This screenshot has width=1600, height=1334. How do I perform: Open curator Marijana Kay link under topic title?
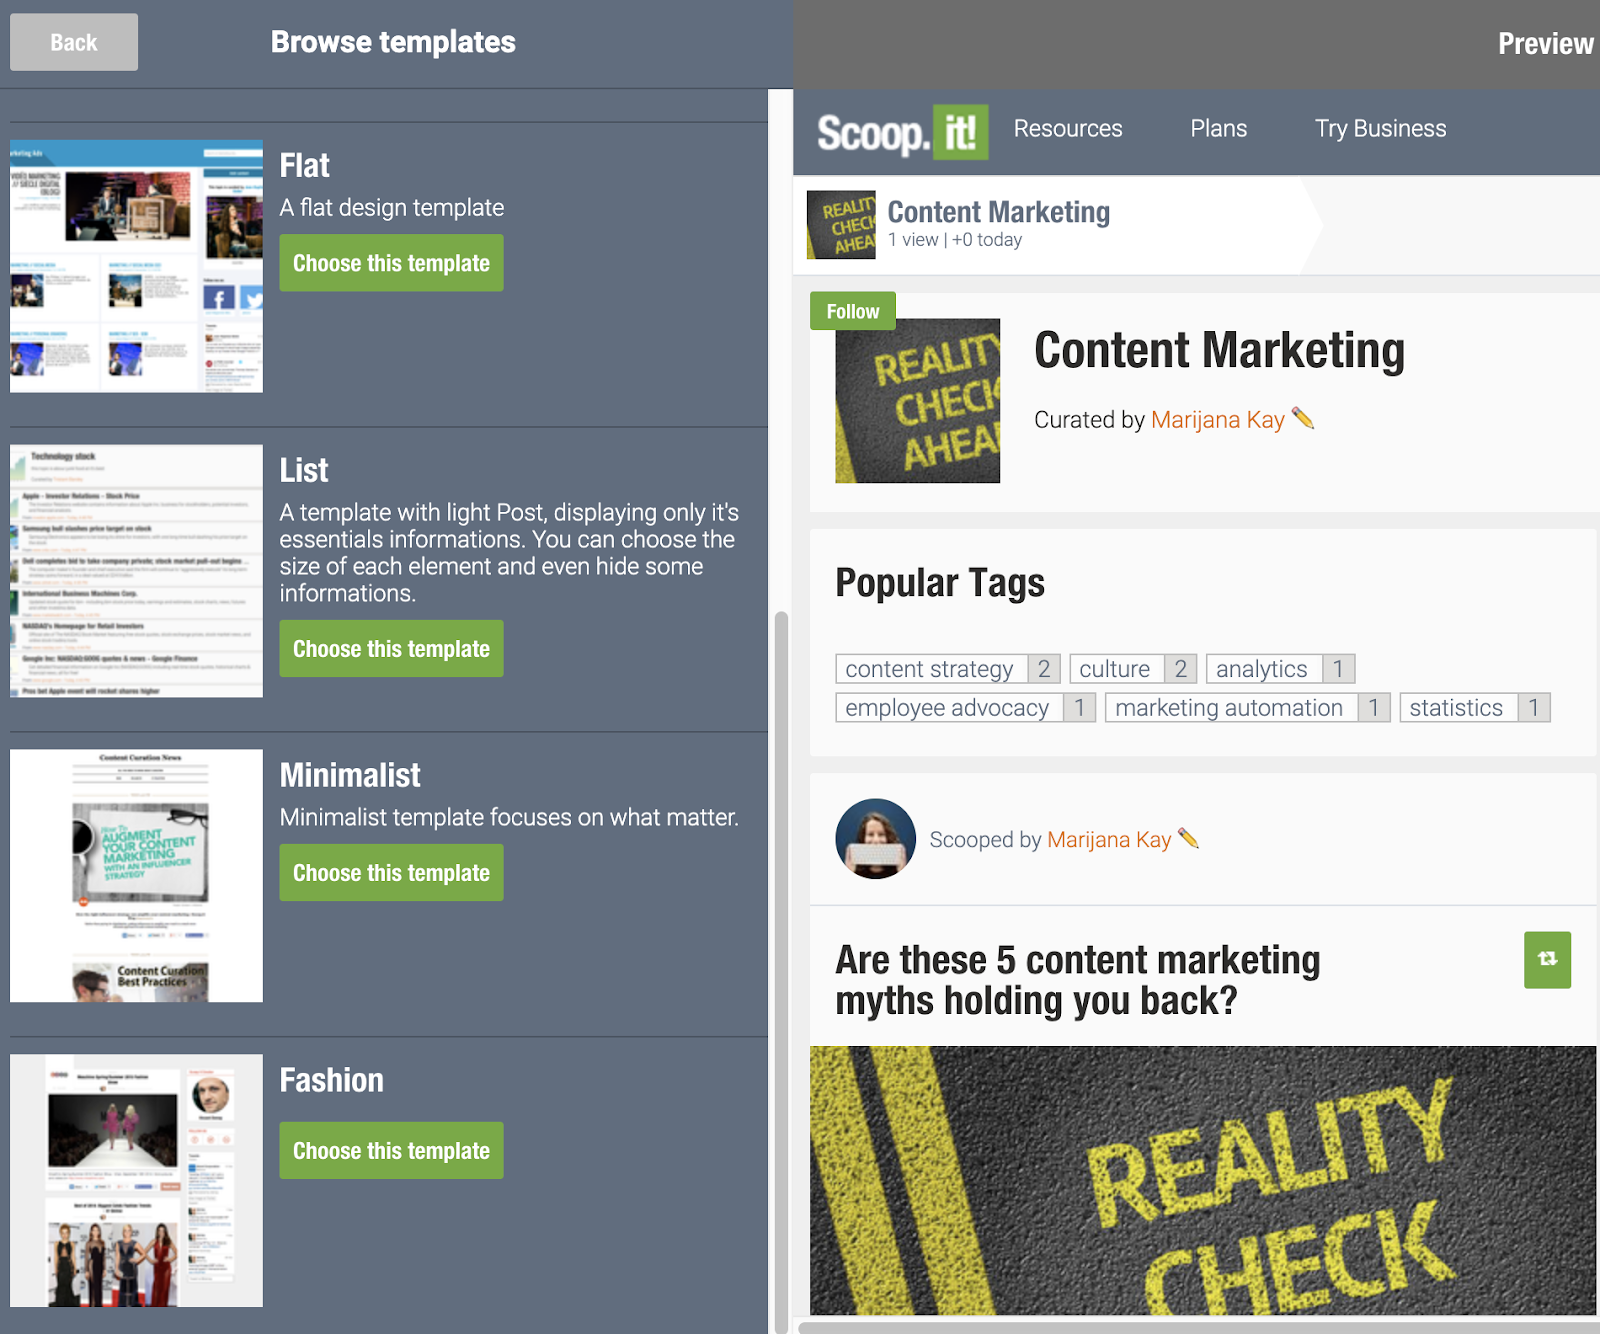1217,420
